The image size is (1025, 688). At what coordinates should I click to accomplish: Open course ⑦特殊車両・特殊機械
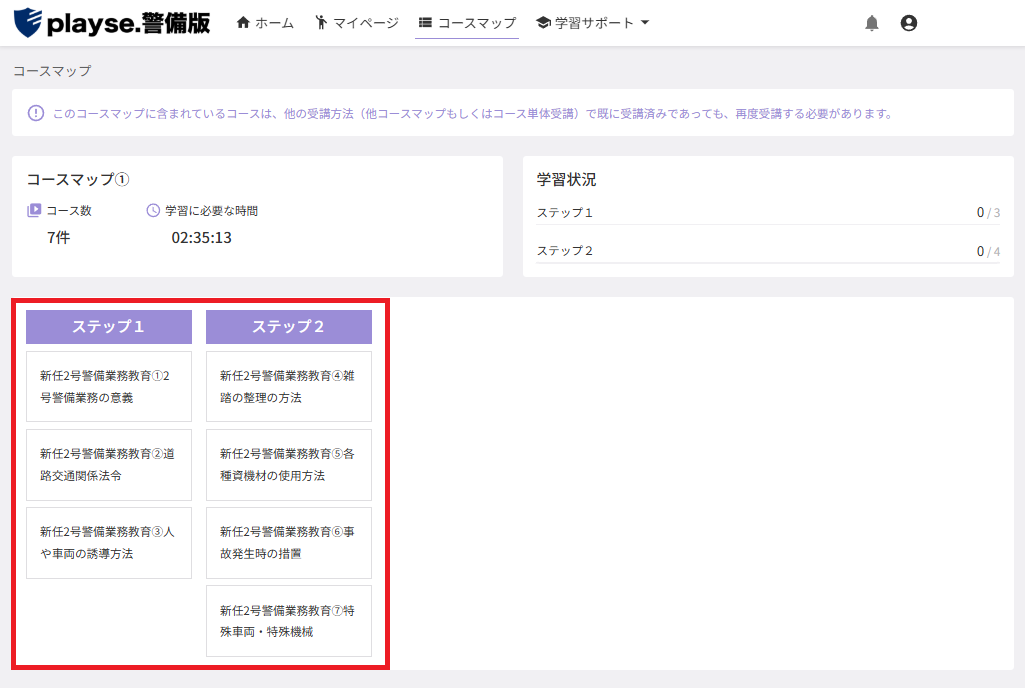[289, 621]
